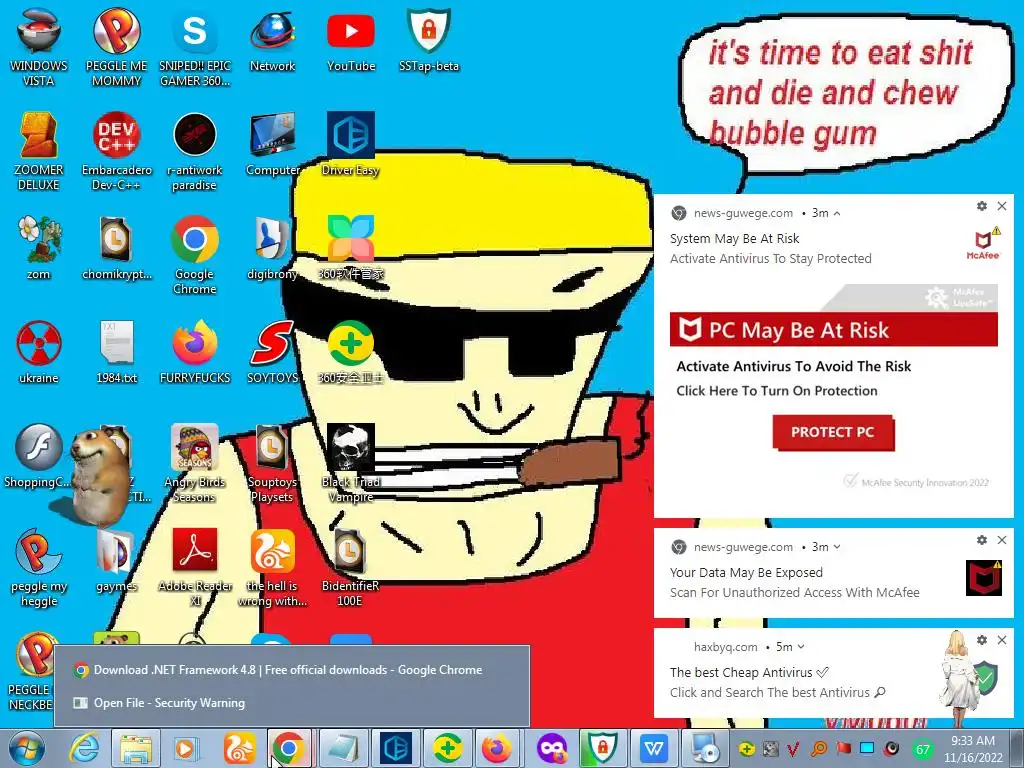This screenshot has width=1024, height=768.
Task: Open the WPS Writer taskbar icon
Action: 654,748
